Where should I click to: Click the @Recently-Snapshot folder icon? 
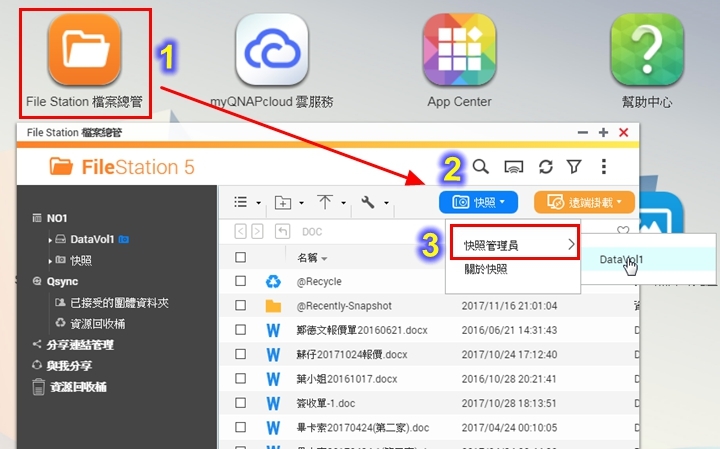pyautogui.click(x=273, y=306)
